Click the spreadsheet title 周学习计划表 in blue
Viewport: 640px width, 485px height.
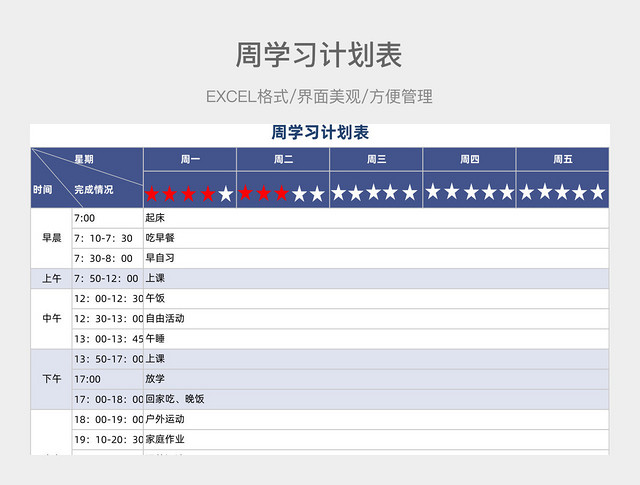coord(320,133)
